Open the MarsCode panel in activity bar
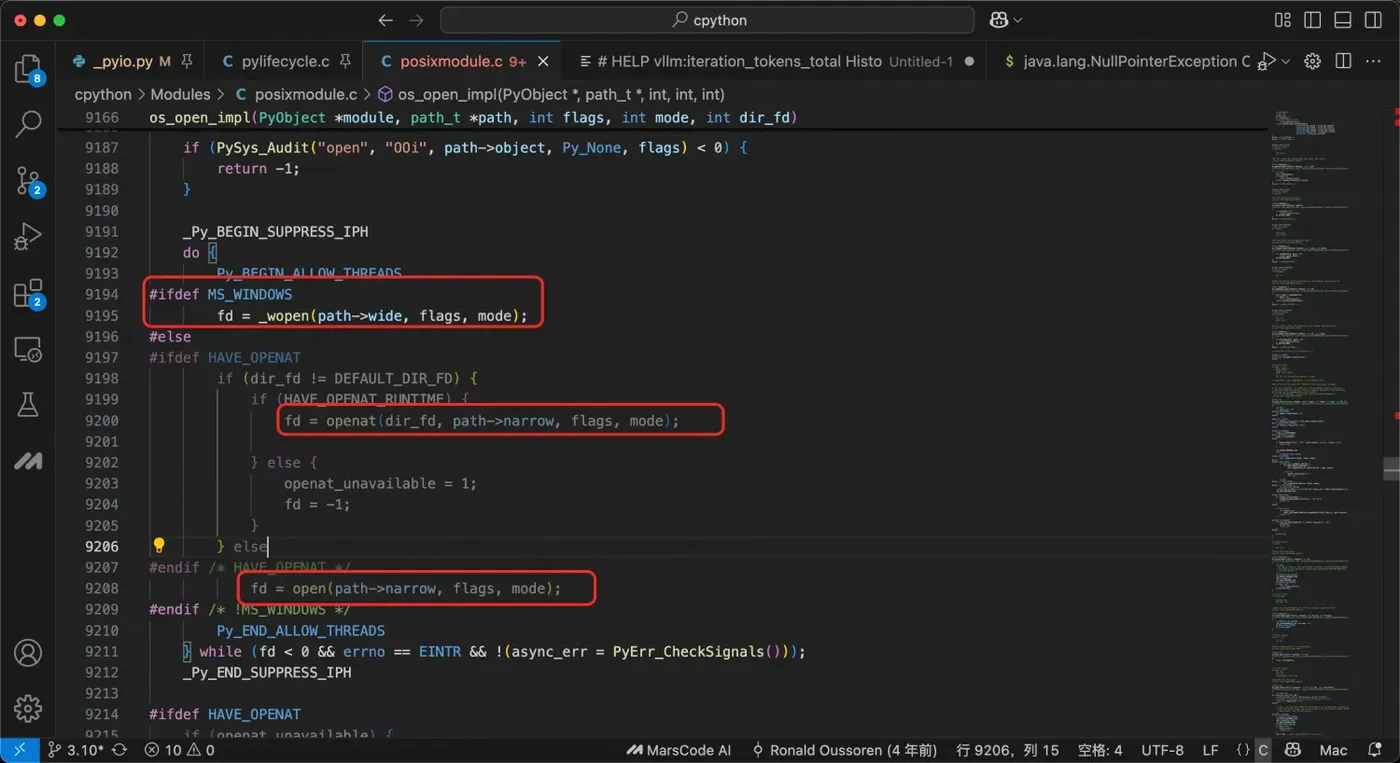The image size is (1400, 763). [x=27, y=461]
